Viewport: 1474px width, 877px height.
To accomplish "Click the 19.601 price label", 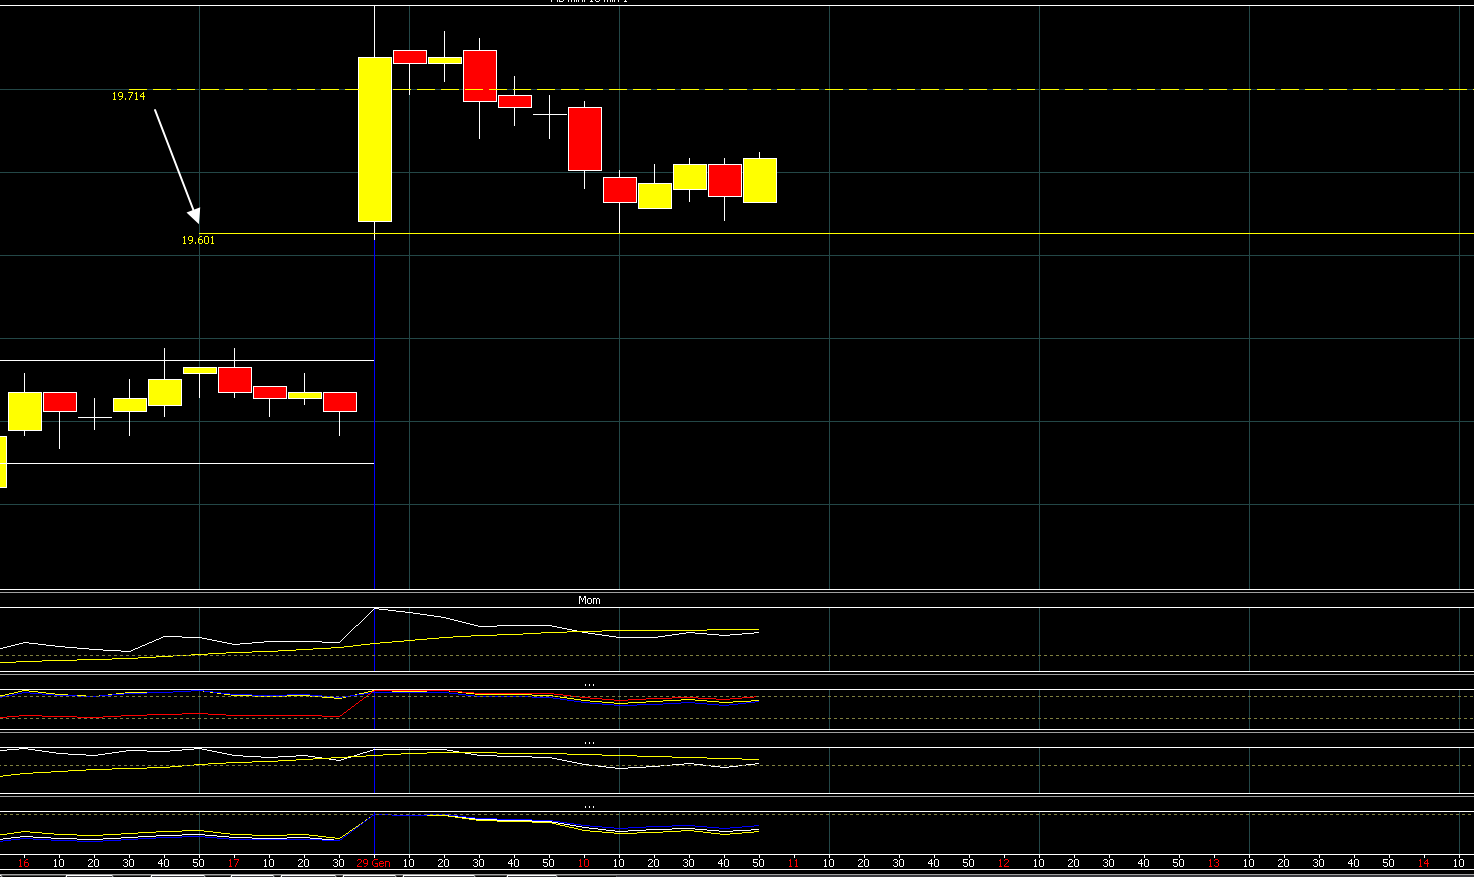I will (198, 240).
